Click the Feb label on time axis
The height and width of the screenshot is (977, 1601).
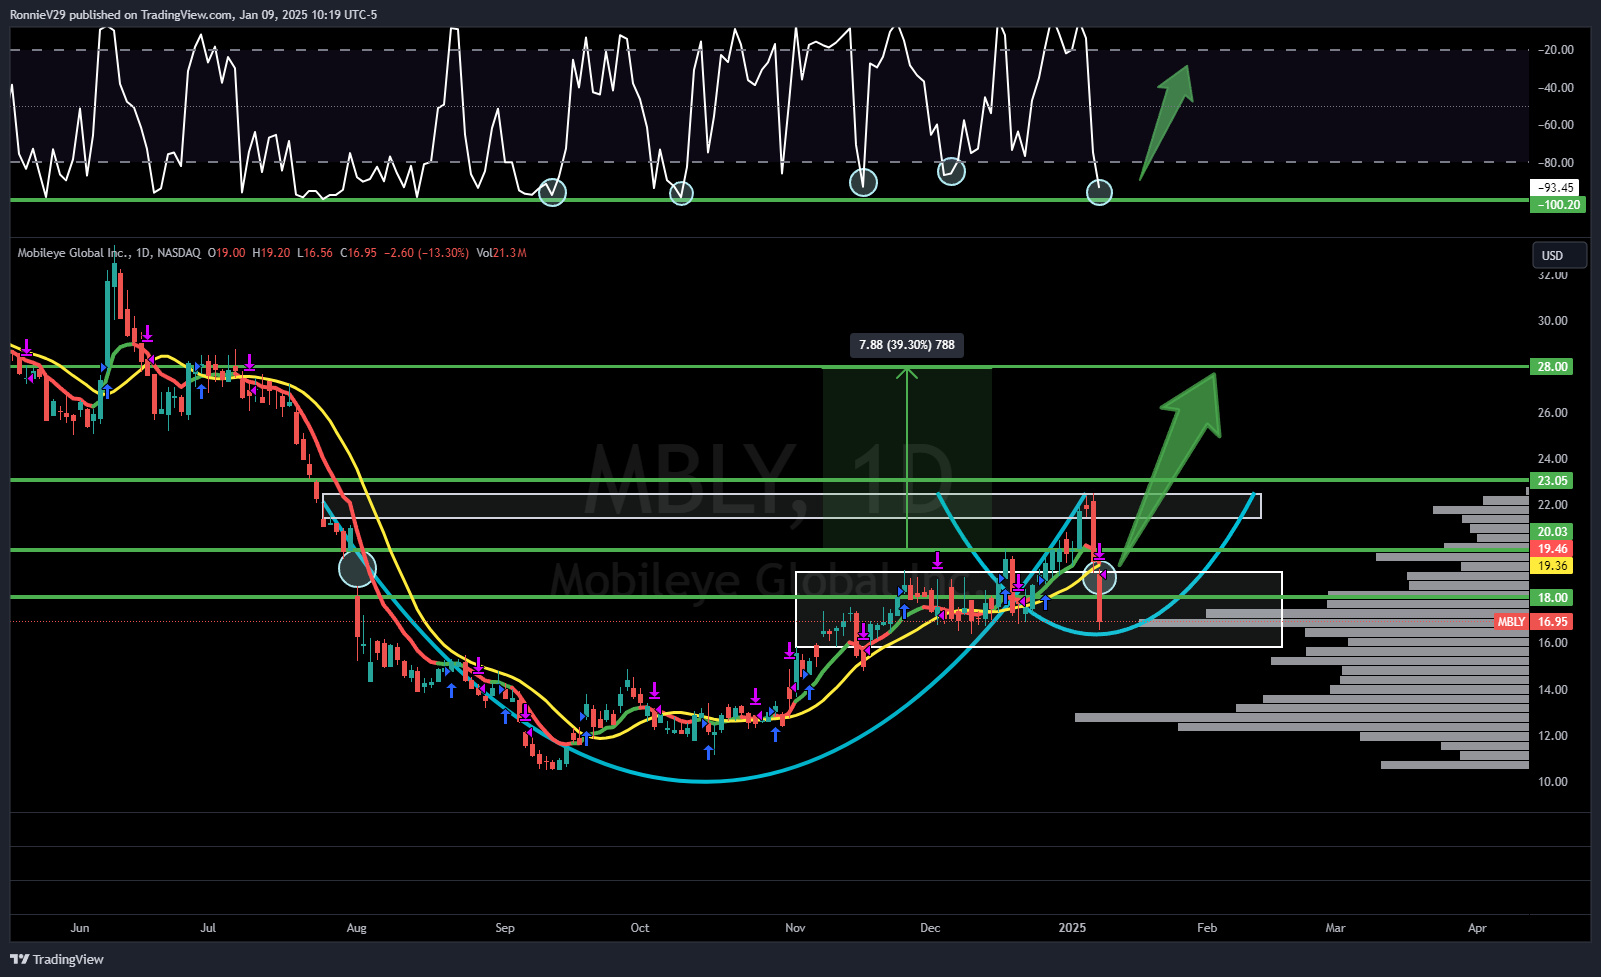pyautogui.click(x=1207, y=928)
